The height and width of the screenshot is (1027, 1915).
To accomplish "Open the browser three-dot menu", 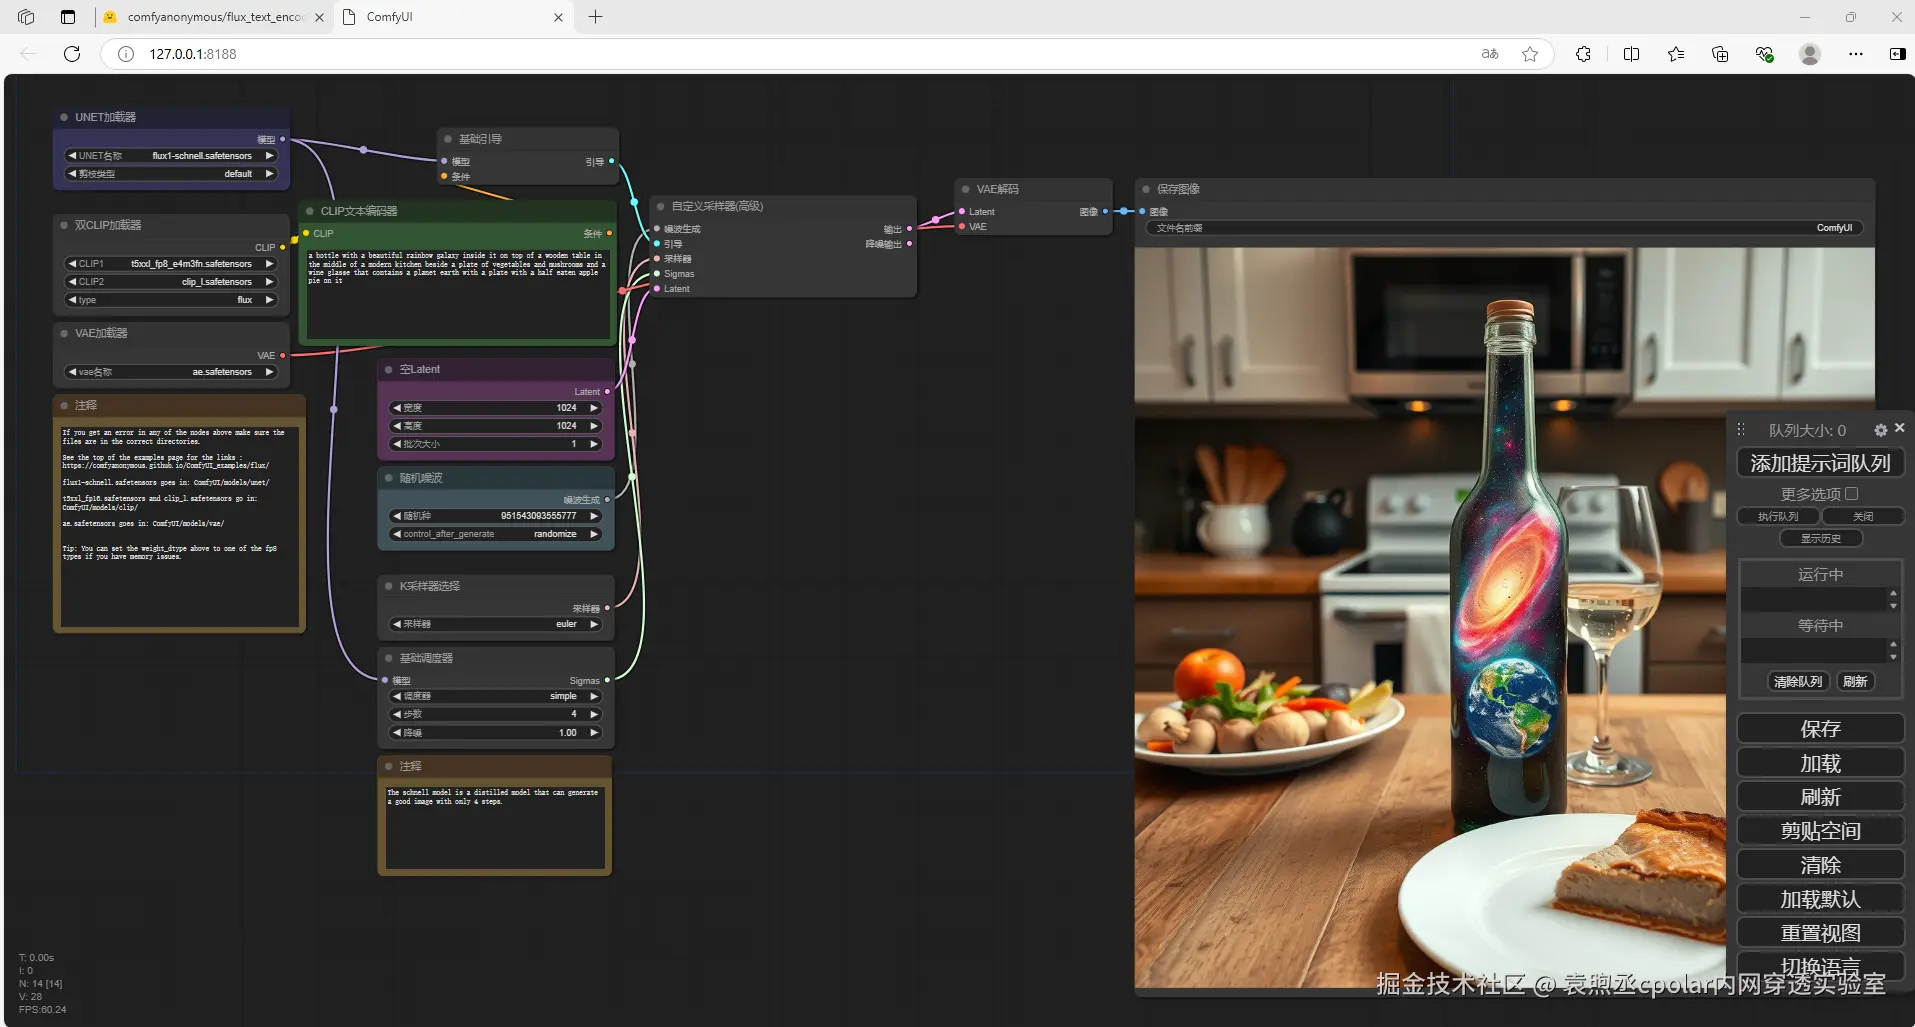I will [x=1856, y=54].
